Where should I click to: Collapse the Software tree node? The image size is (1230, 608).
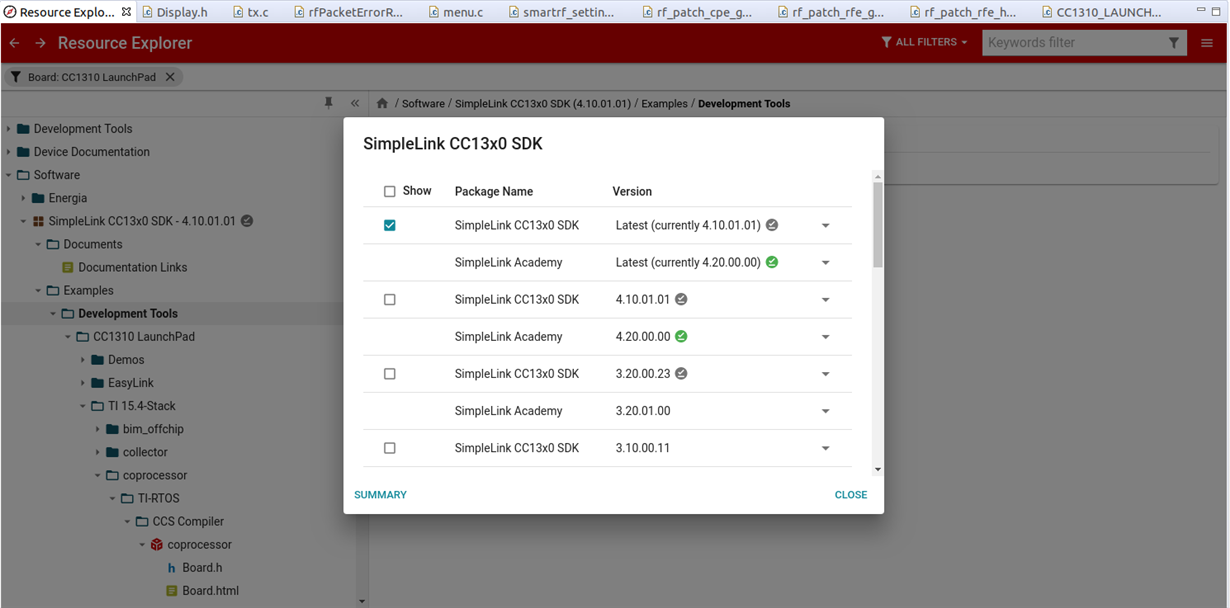click(x=9, y=175)
